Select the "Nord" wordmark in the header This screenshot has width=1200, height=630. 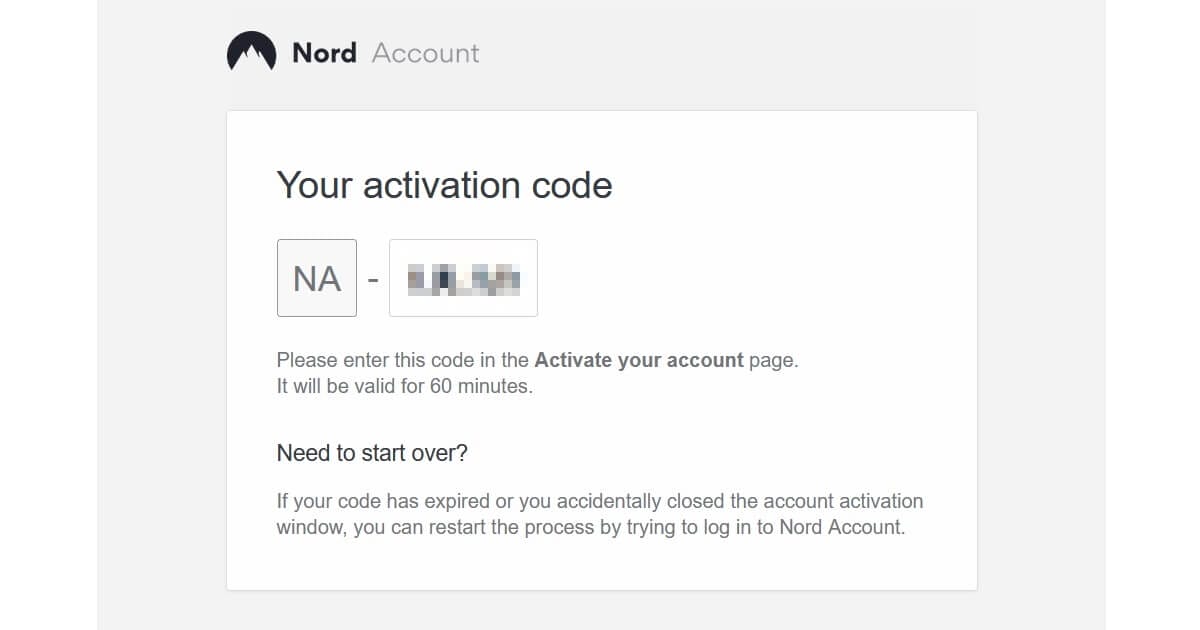pos(324,53)
